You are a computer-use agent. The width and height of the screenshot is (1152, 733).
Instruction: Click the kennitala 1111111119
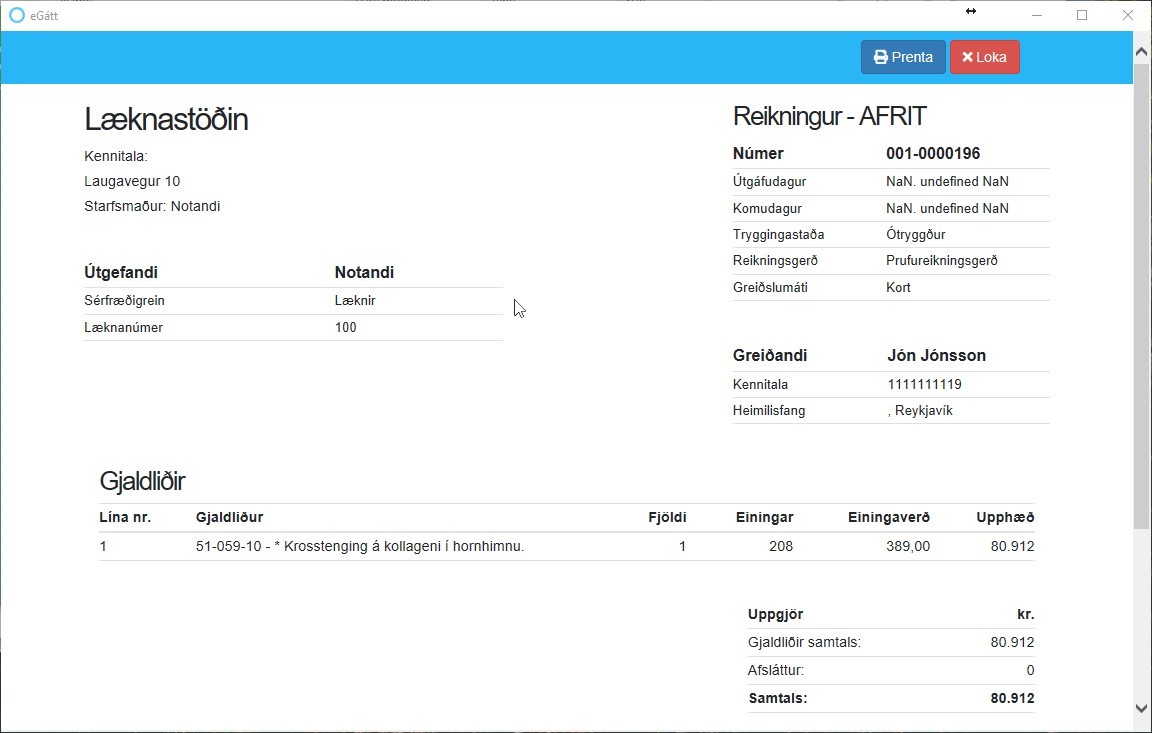924,384
